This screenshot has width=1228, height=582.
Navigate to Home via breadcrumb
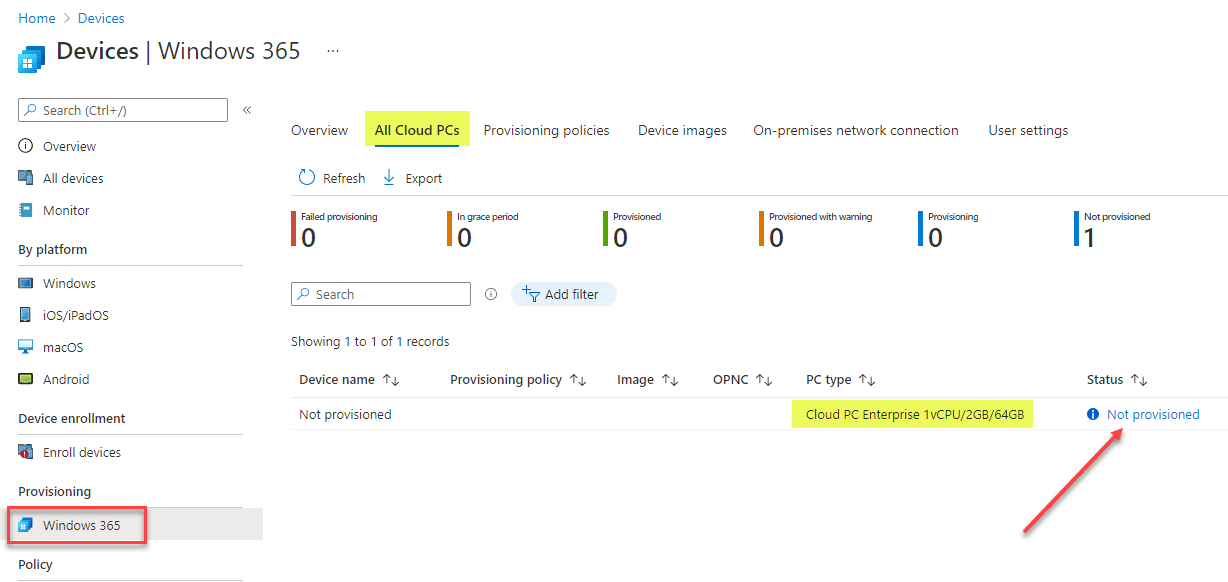tap(36, 18)
